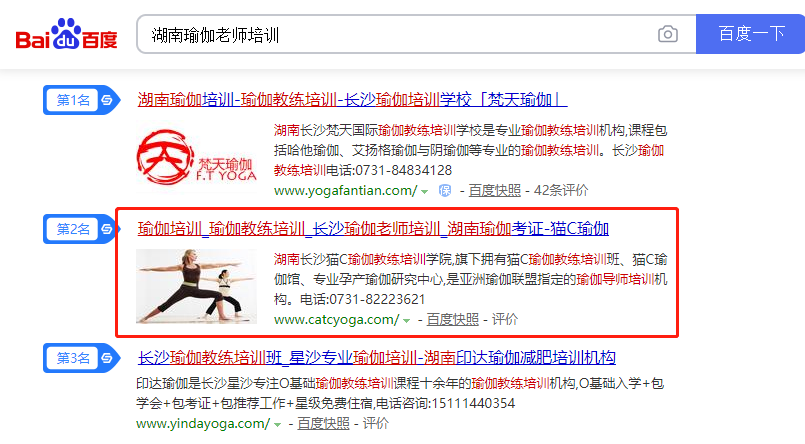Image resolution: width=805 pixels, height=444 pixels.
Task: Focus the search box containing 湖南瑜伽老师培训
Action: pos(416,34)
